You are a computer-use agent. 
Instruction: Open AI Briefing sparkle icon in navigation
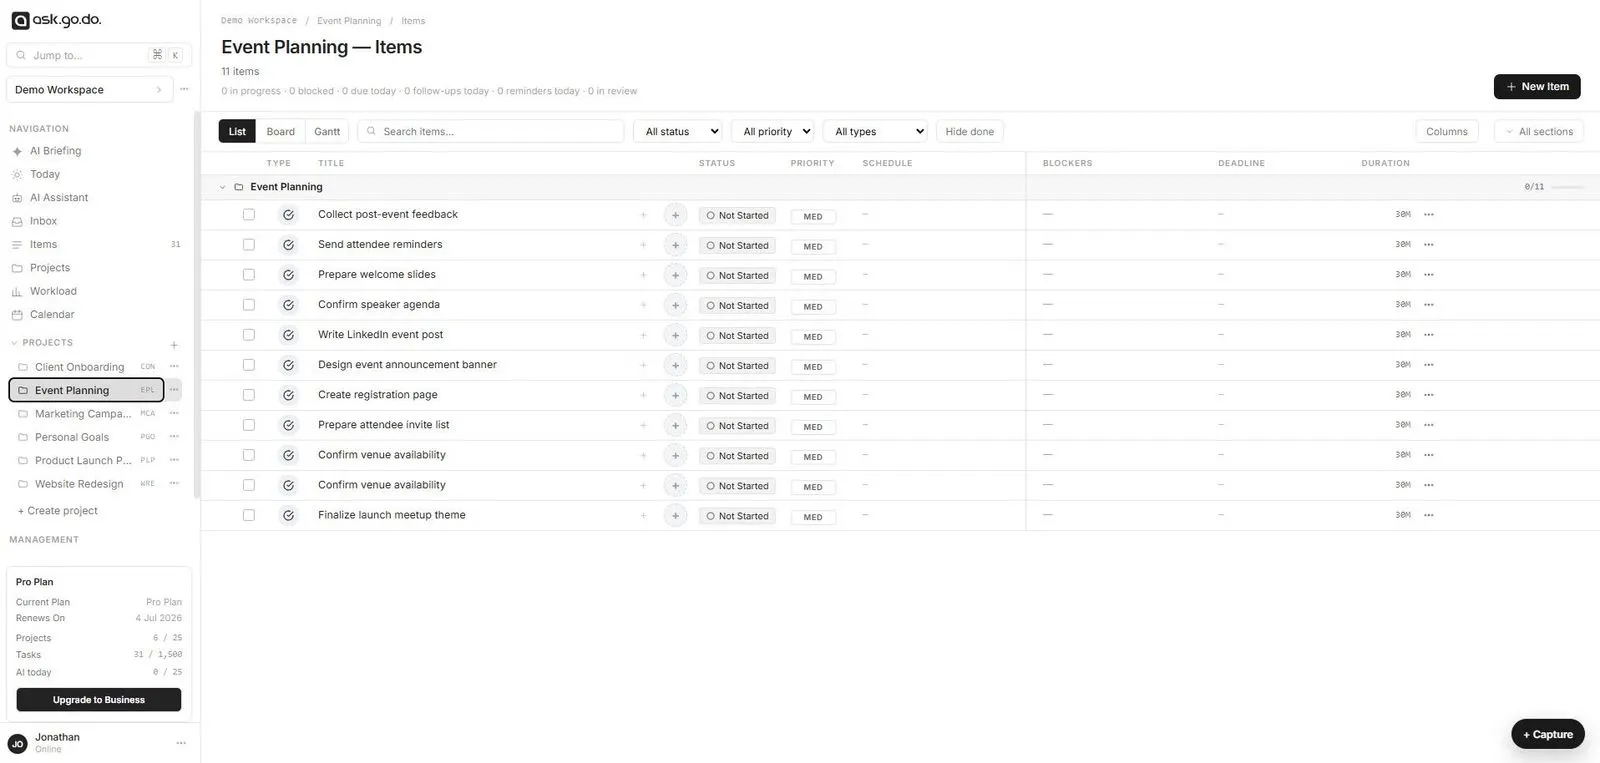(17, 151)
